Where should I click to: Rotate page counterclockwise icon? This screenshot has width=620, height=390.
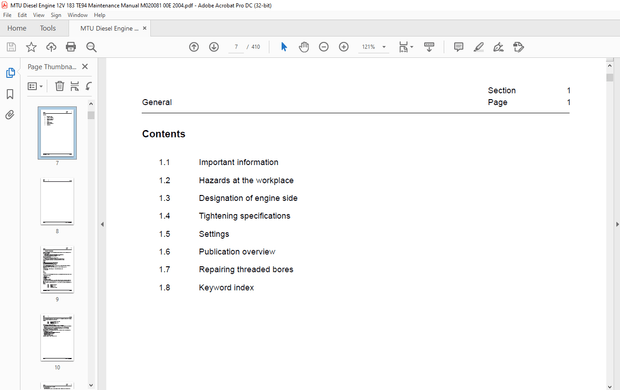click(x=89, y=86)
